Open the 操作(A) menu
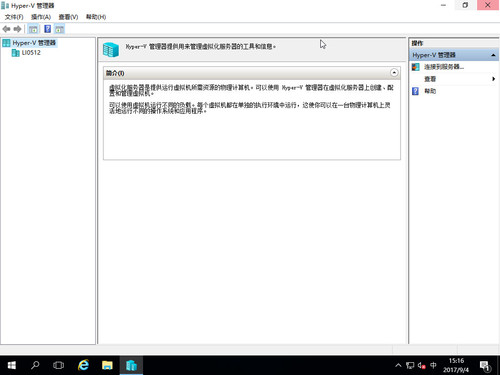 point(41,17)
